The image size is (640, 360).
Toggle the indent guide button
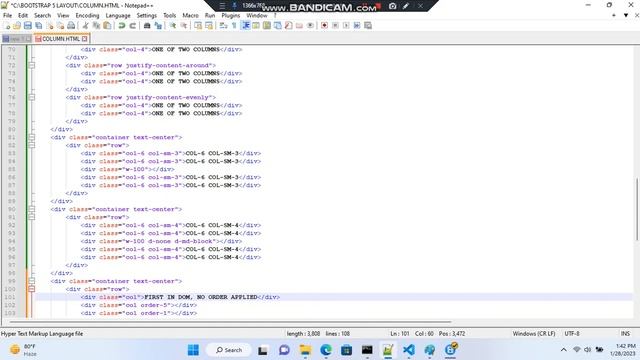click(246, 25)
